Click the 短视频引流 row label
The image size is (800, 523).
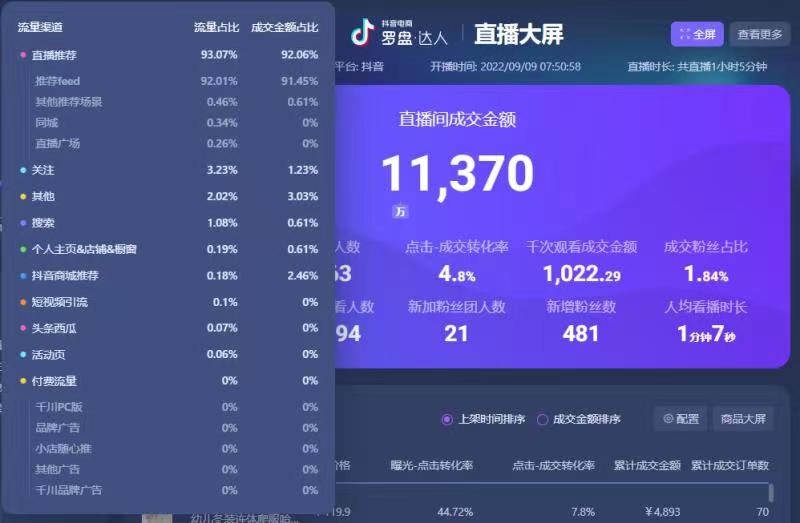point(60,302)
